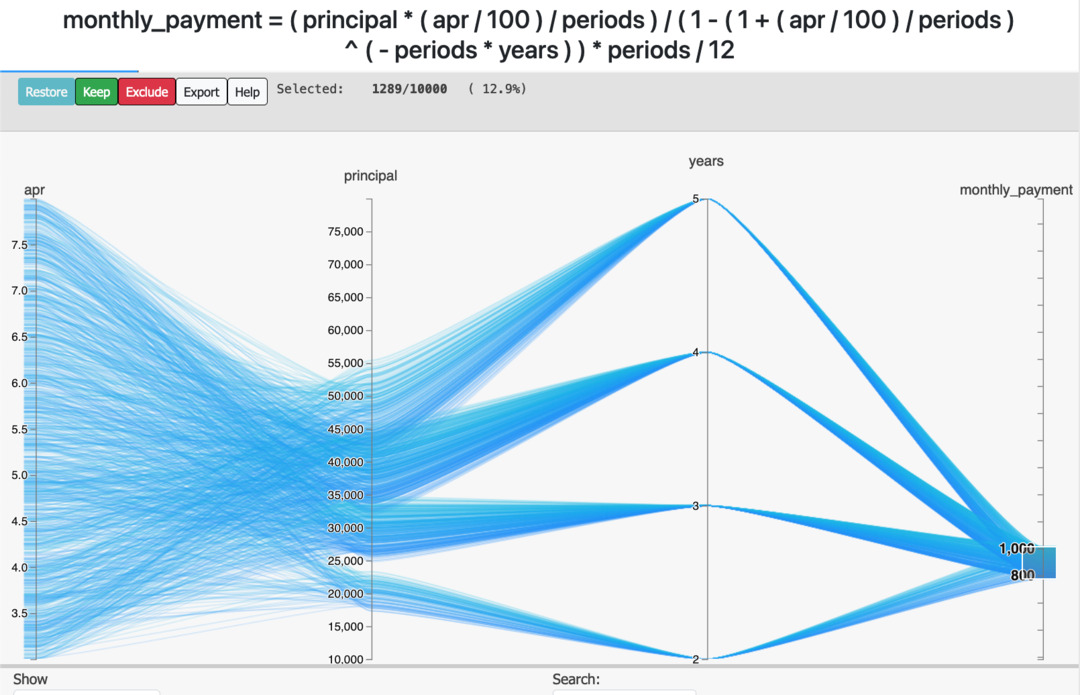Click the 3.5 tick on apr axis
1080x695 pixels.
19,613
